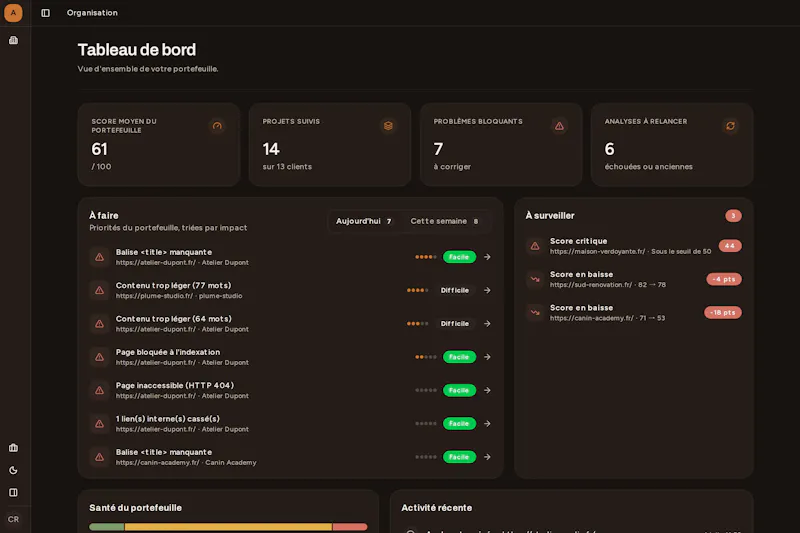Open arrow for Canin Academy Balise title manquante

point(487,457)
